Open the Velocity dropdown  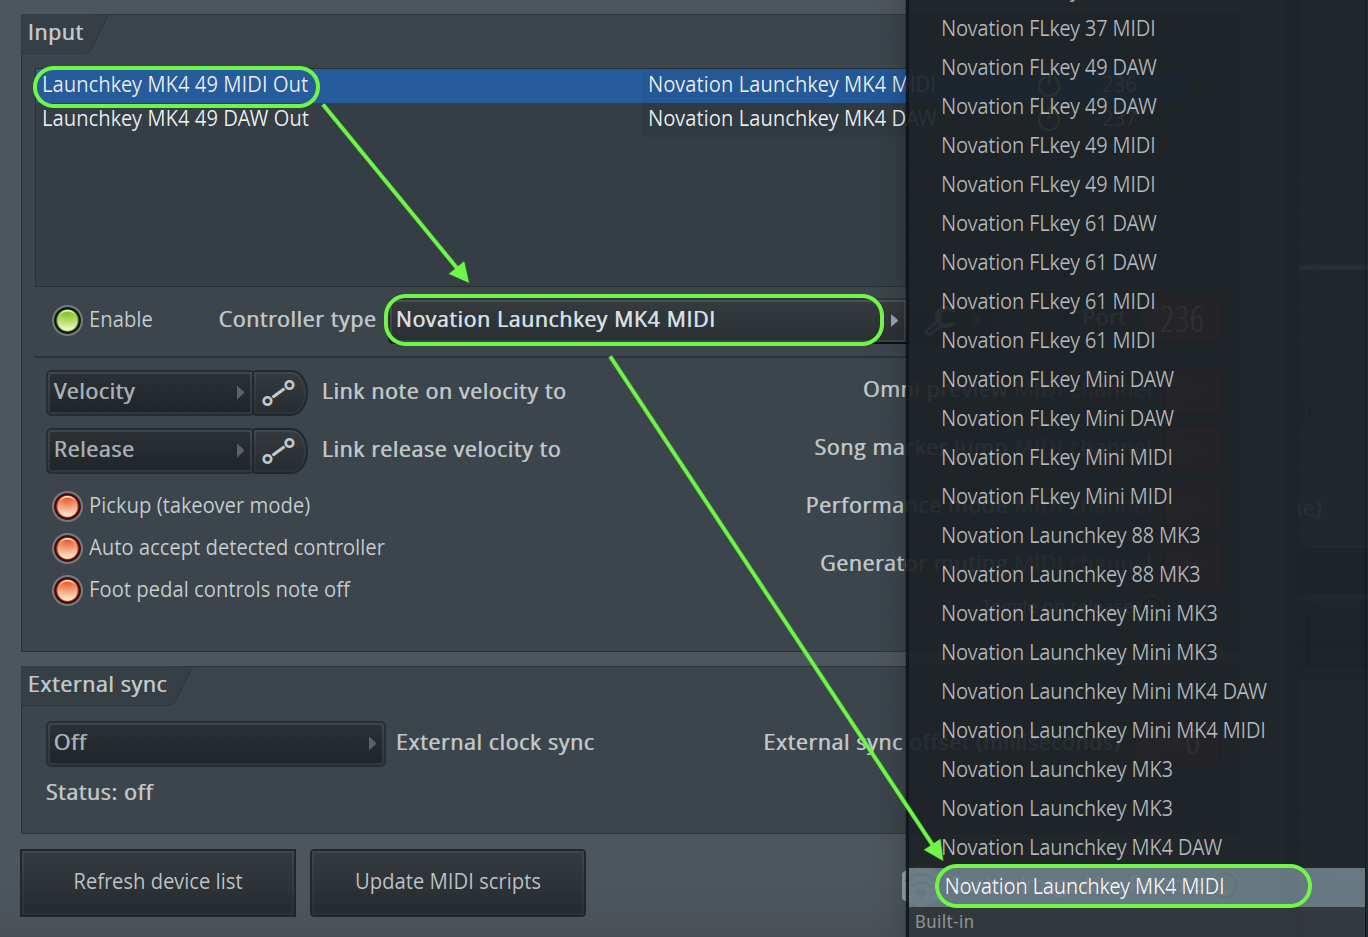point(149,392)
